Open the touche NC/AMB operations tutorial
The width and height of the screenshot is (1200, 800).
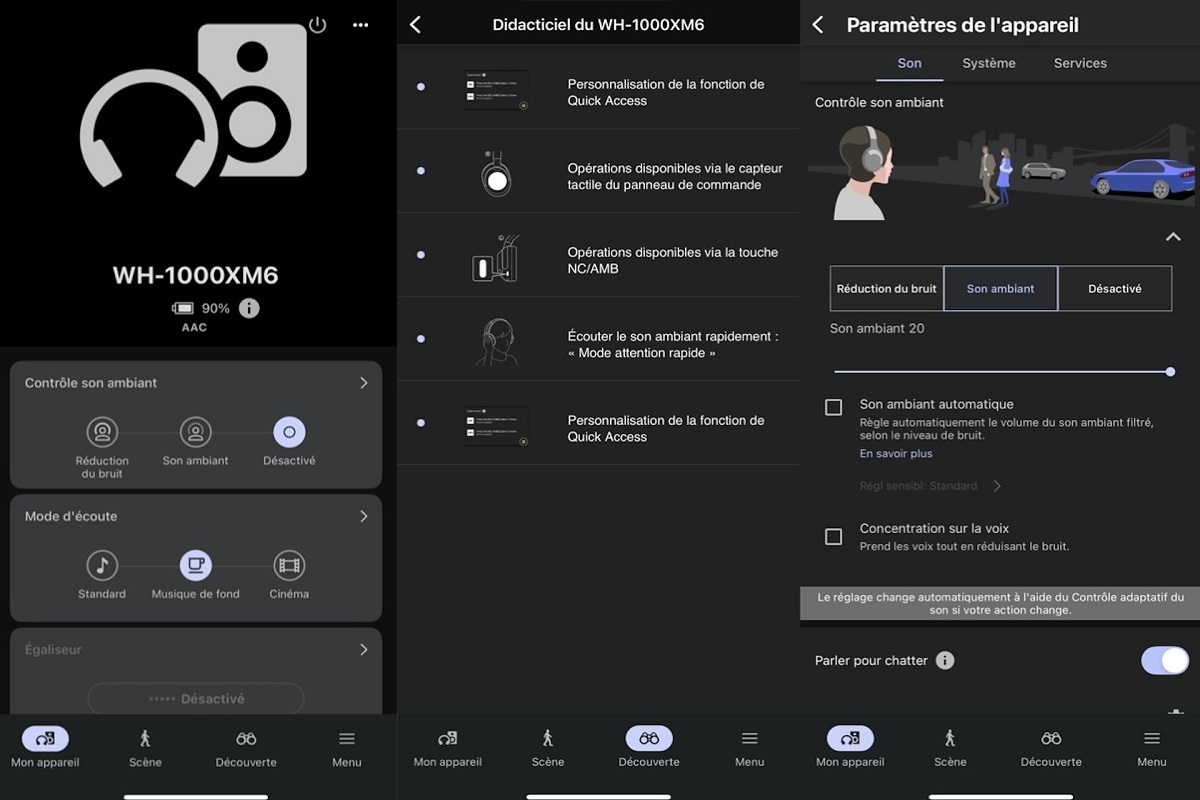[x=599, y=255]
